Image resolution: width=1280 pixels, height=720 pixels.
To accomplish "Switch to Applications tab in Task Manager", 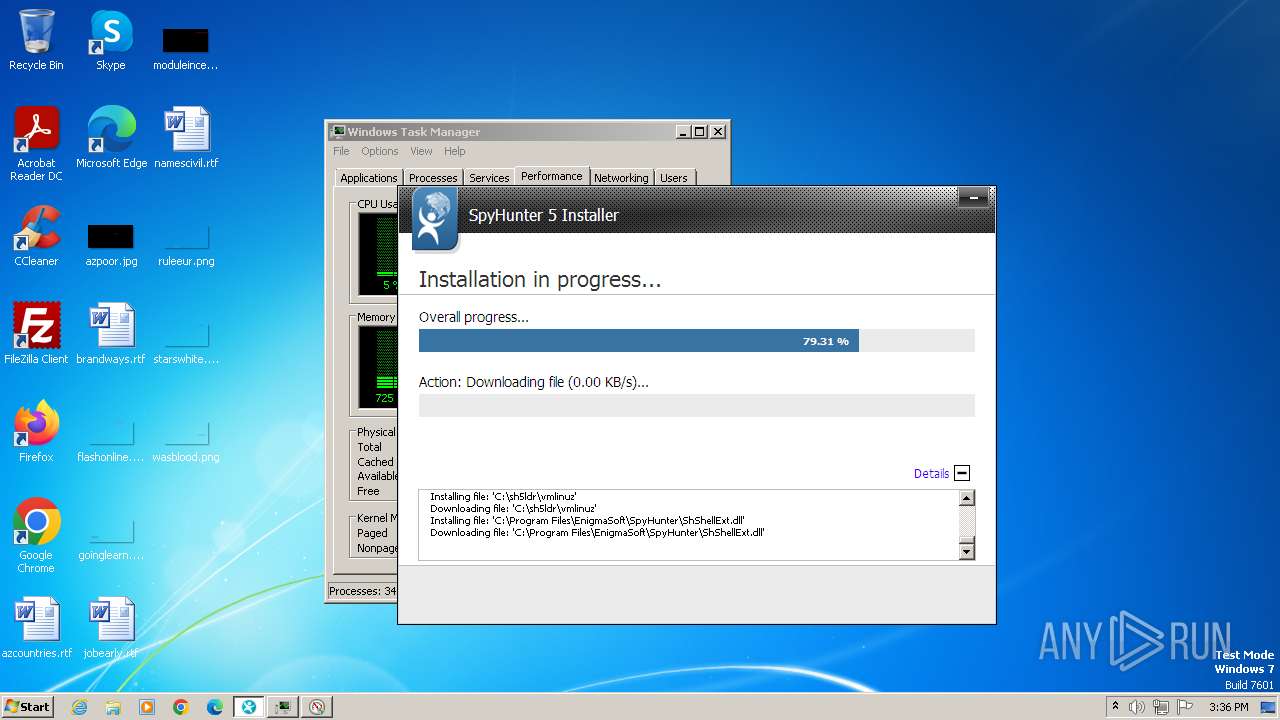I will coord(368,178).
